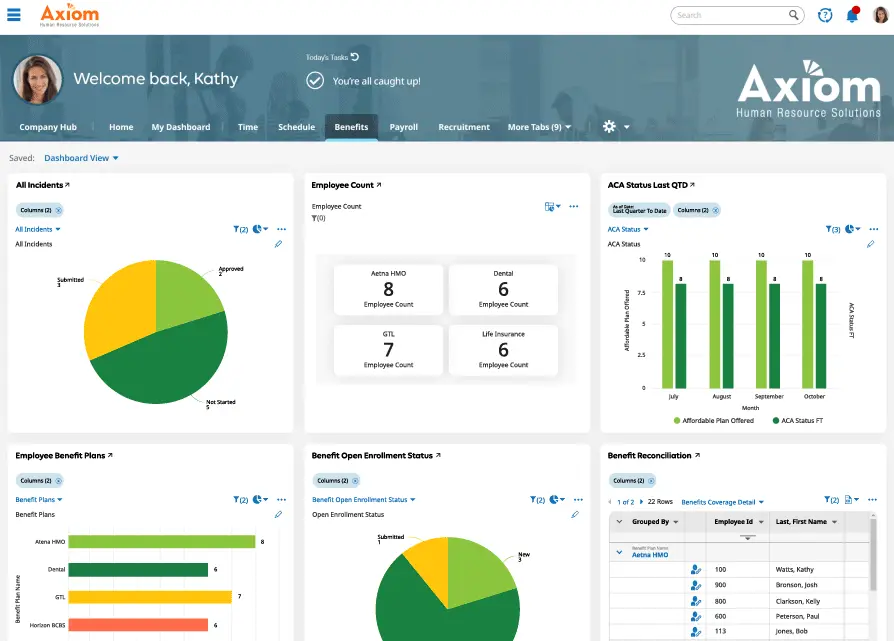Change chart type in ACA Status widget
Screen dimensions: 894x641
(852, 229)
